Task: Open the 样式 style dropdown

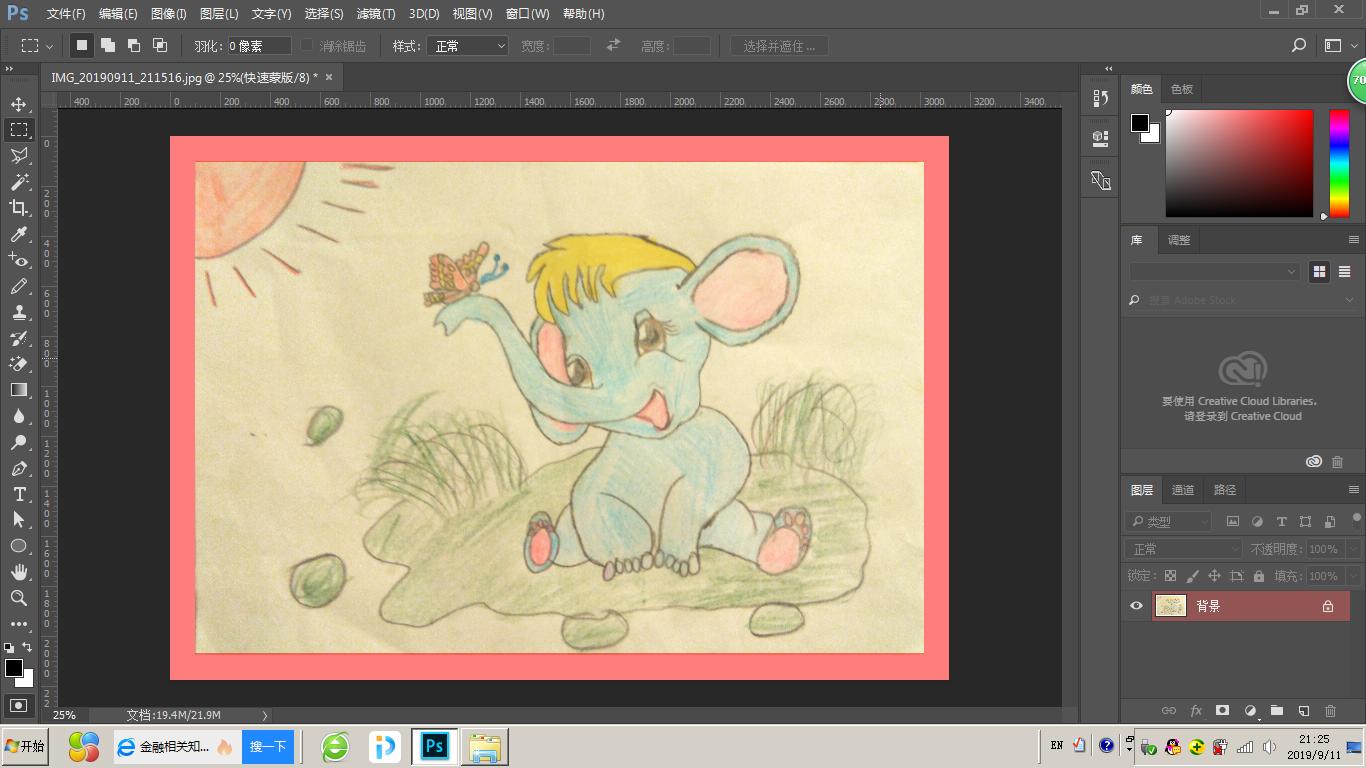Action: point(468,46)
